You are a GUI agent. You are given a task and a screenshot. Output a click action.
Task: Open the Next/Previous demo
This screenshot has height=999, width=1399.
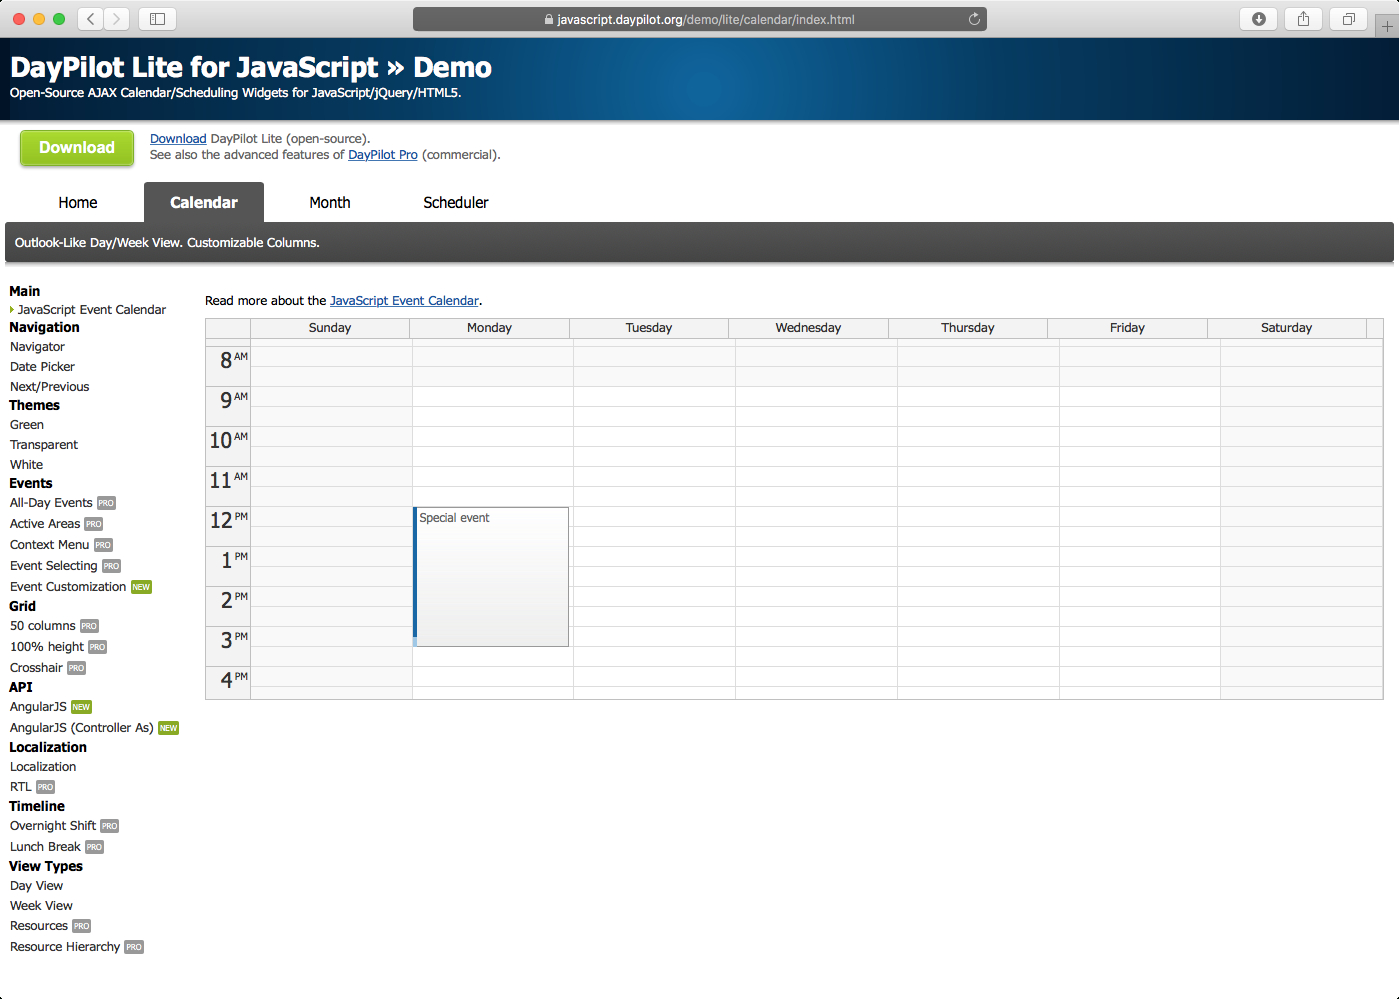coord(49,387)
